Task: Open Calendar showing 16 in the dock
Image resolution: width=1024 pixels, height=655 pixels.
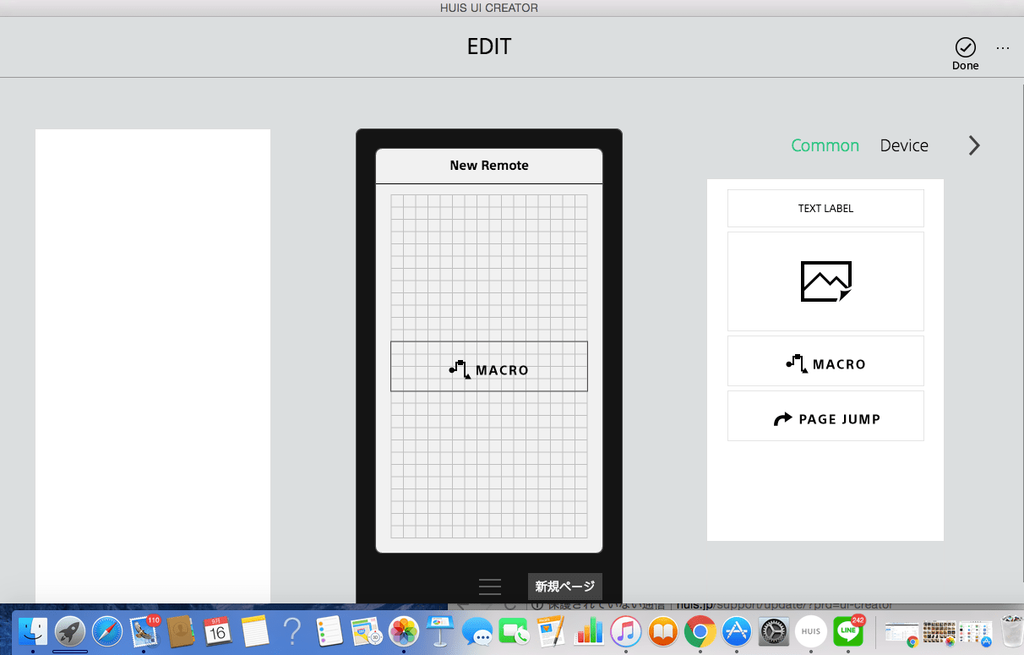Action: coord(217,631)
